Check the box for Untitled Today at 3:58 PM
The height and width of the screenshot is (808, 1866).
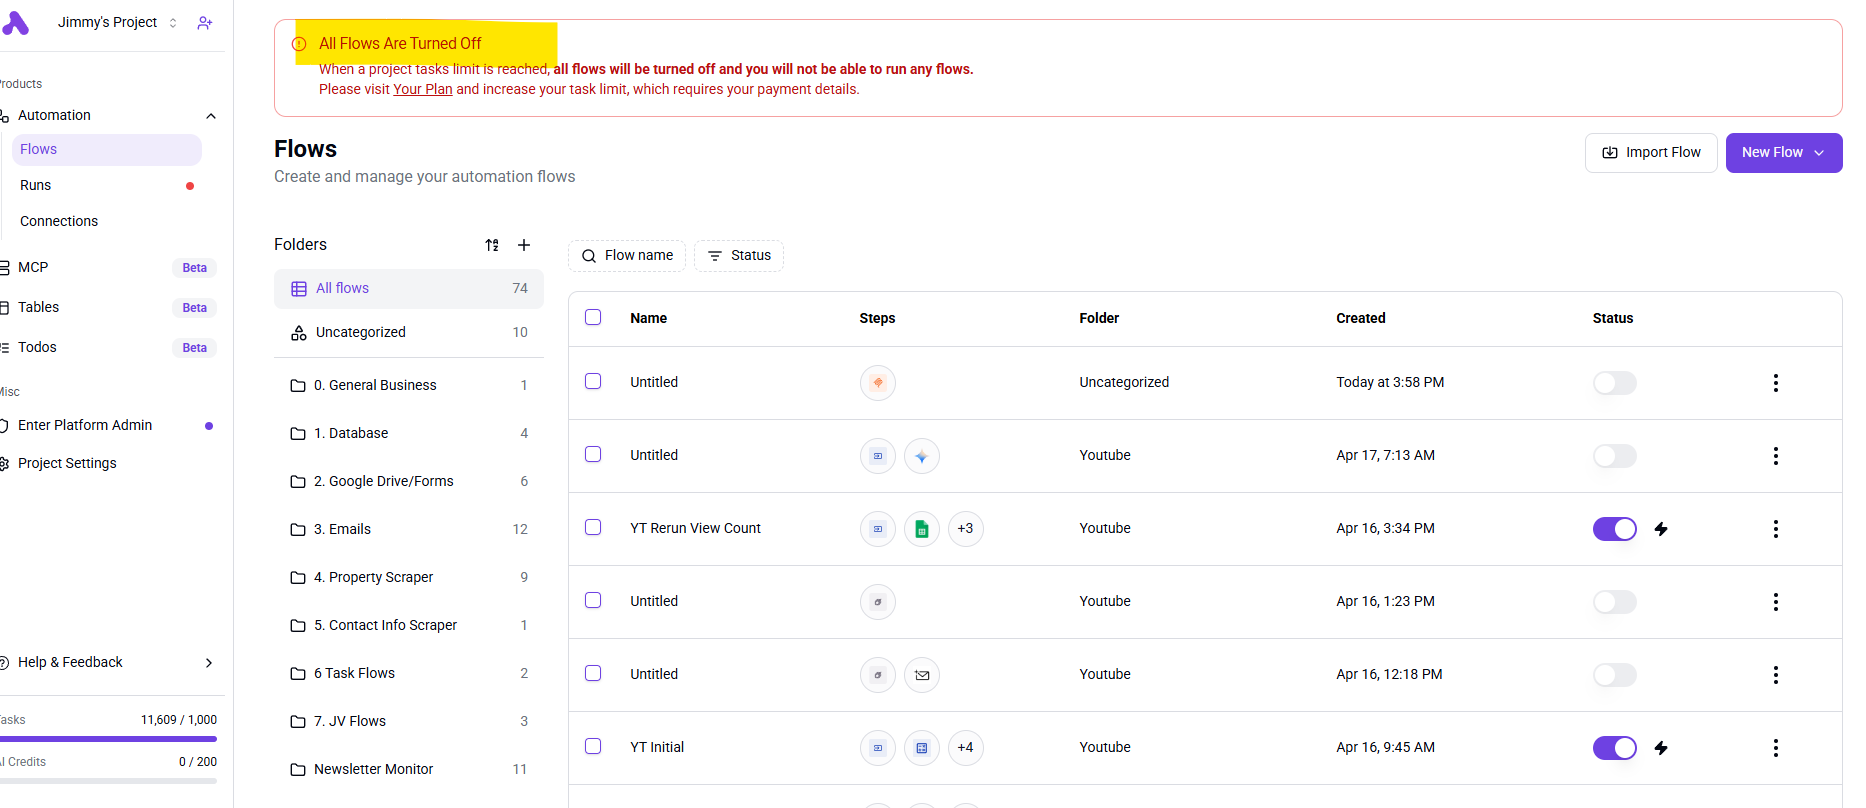(593, 381)
